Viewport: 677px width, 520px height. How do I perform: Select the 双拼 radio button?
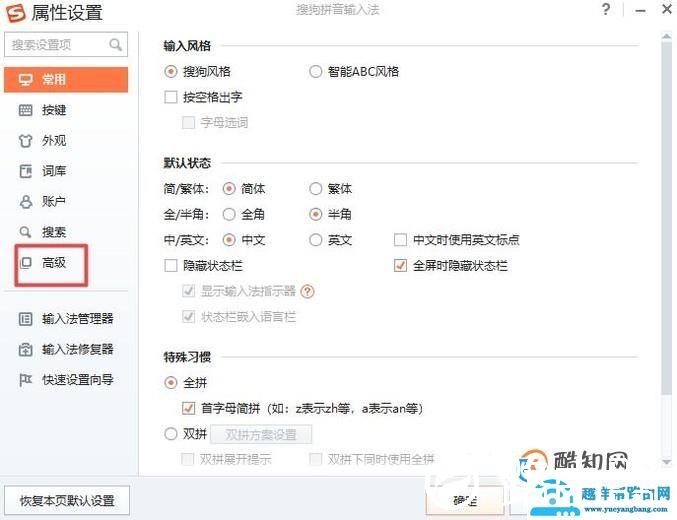(x=171, y=434)
